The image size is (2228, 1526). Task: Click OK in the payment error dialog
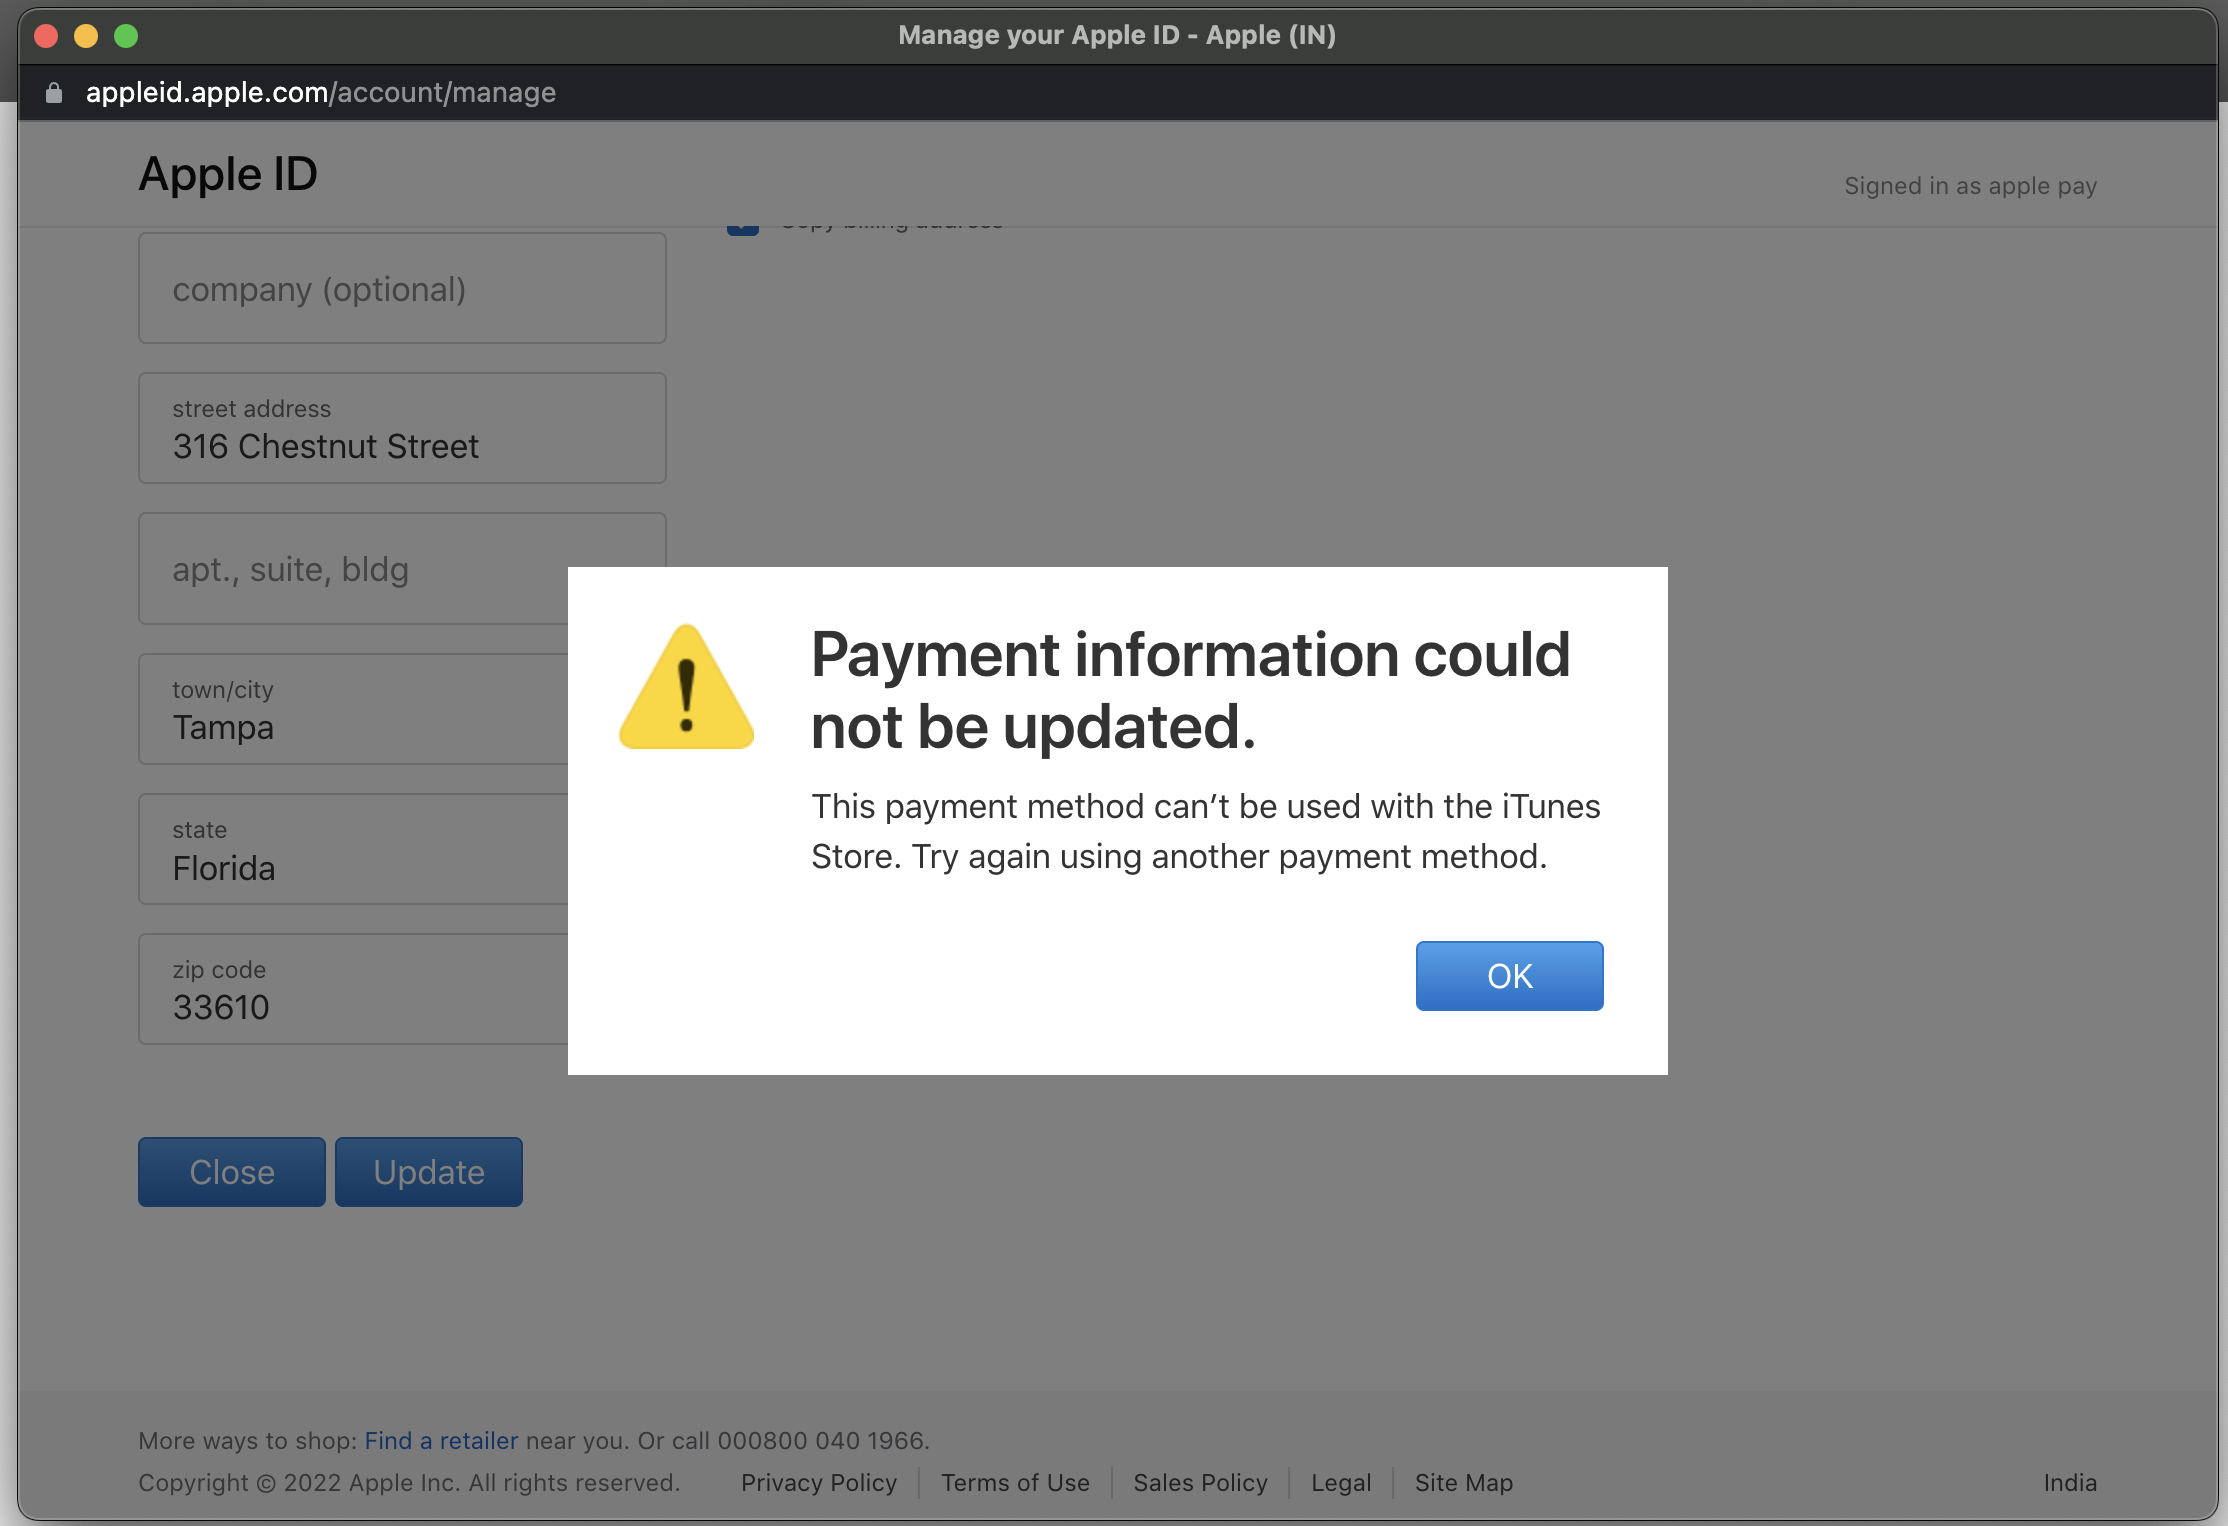click(1509, 976)
